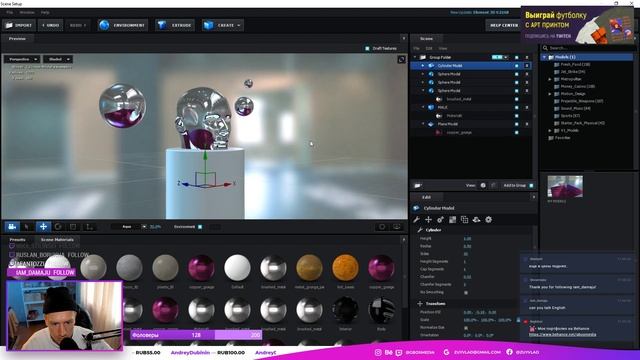
Task: Open the Base dropdown arrow below viewport
Action: click(144, 227)
